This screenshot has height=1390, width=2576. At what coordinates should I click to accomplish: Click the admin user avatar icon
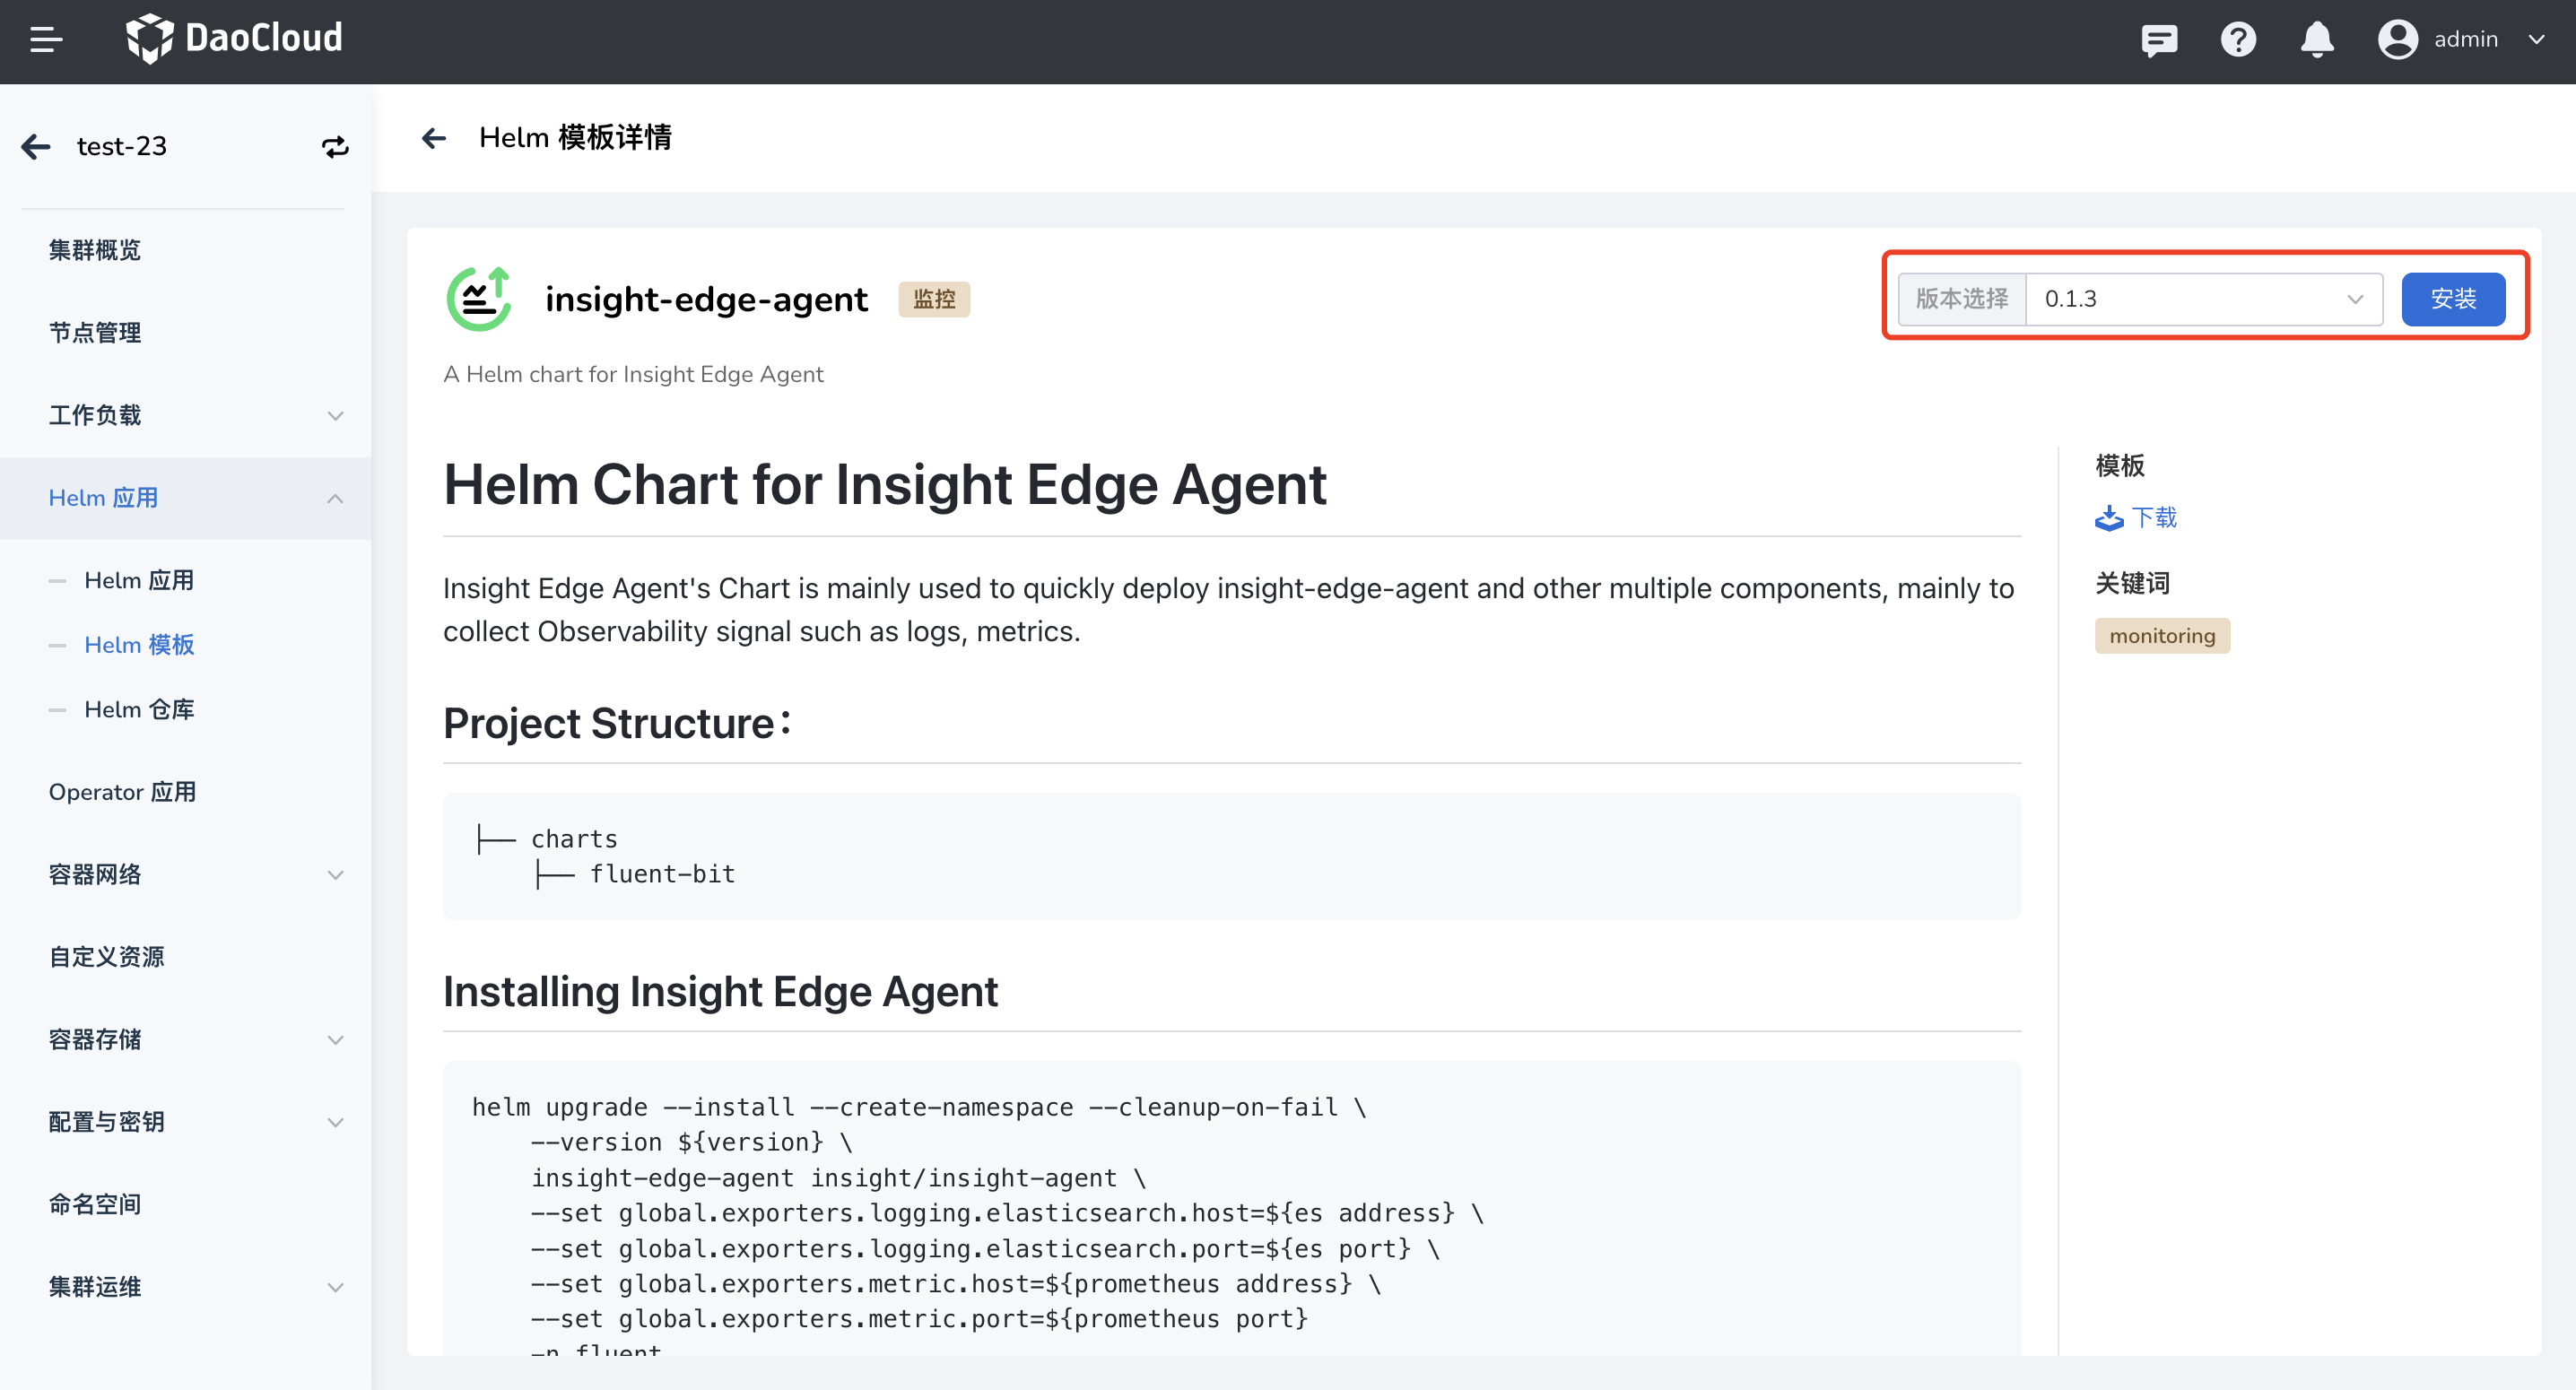click(2397, 40)
